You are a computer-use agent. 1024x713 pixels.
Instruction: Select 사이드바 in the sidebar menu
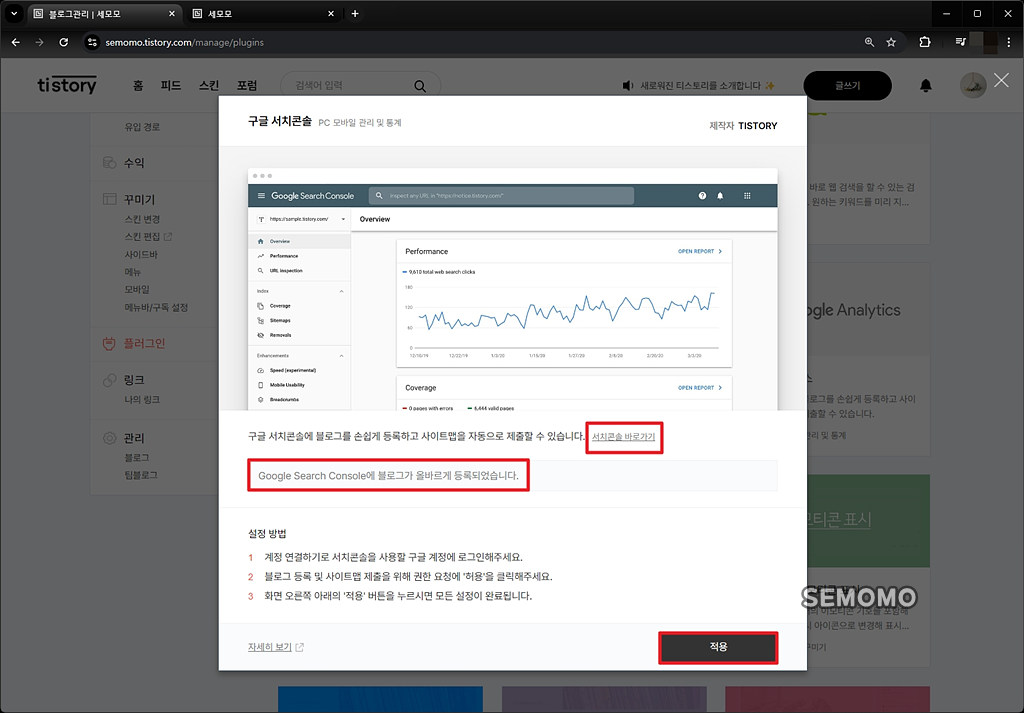(141, 254)
